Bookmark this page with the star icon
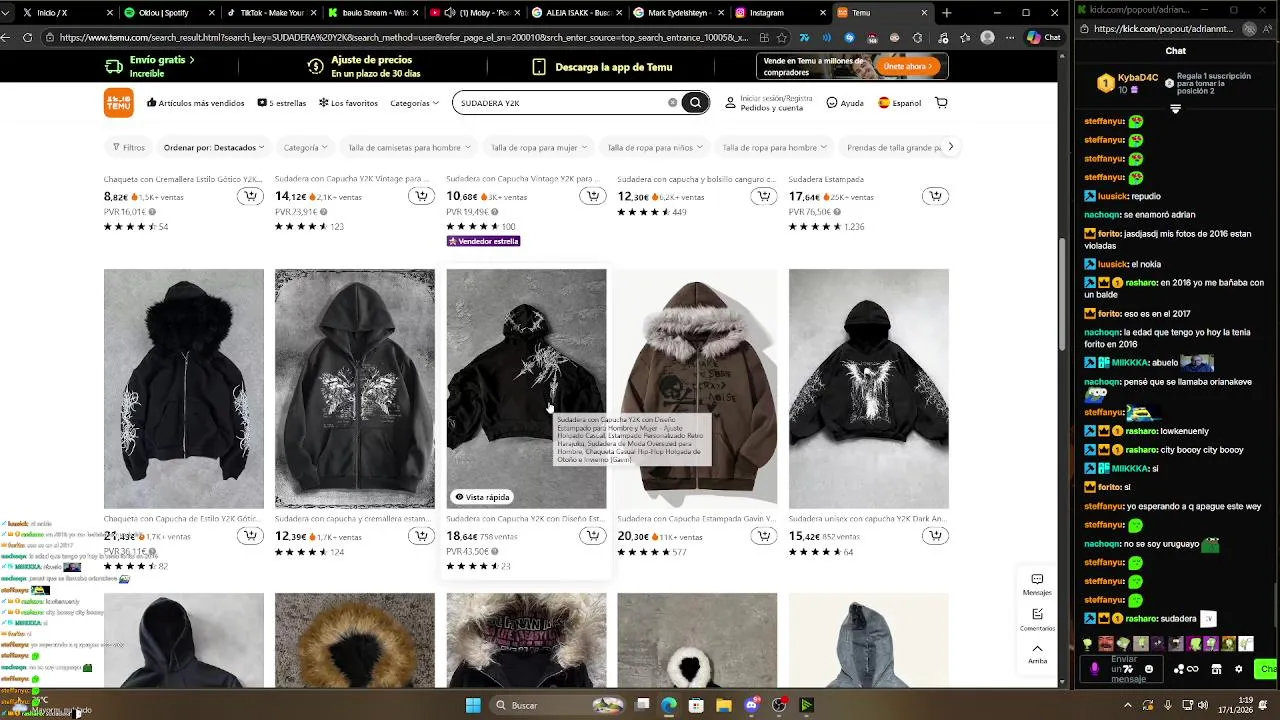The height and width of the screenshot is (720, 1280). pos(781,37)
